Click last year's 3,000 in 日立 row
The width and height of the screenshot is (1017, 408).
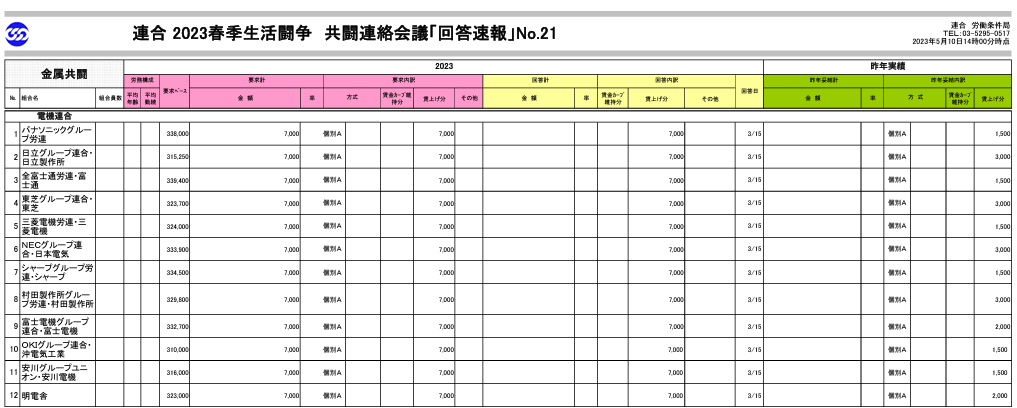click(1002, 156)
